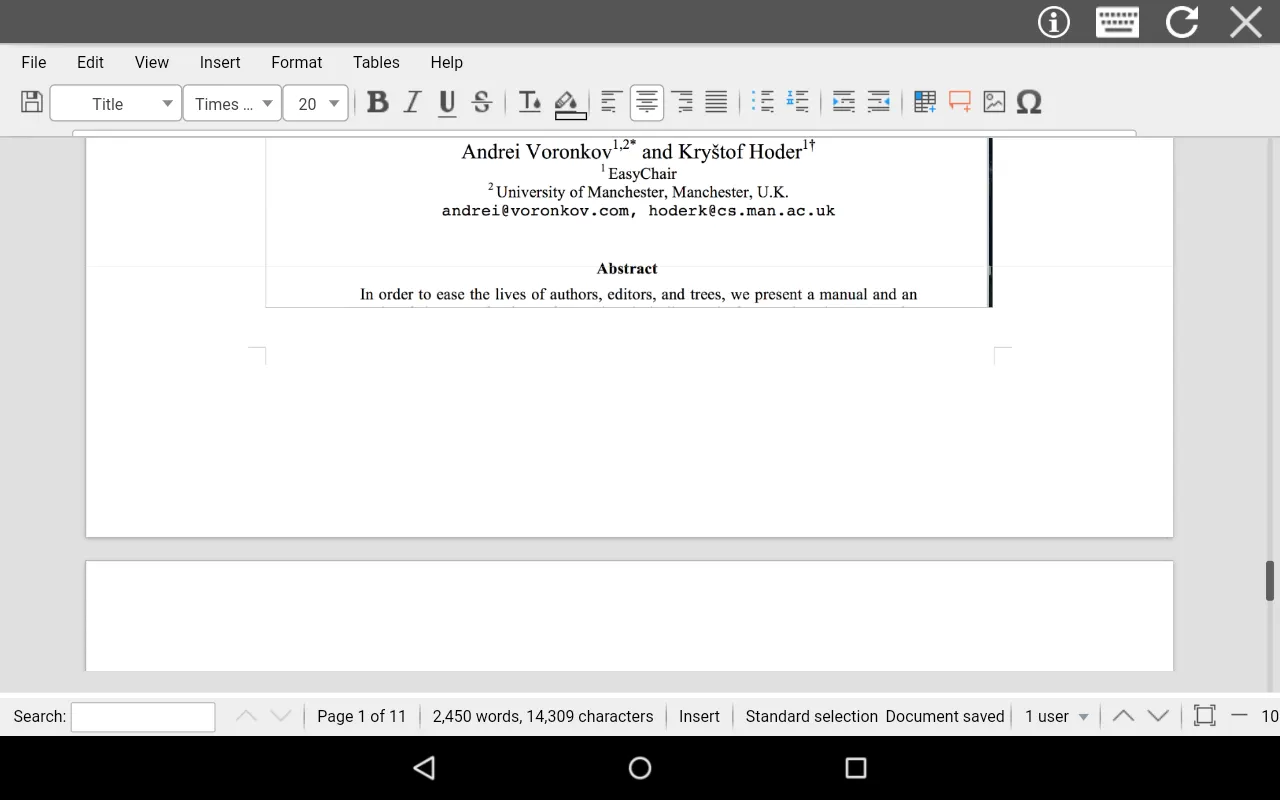Open the info icon in top bar

tap(1054, 22)
